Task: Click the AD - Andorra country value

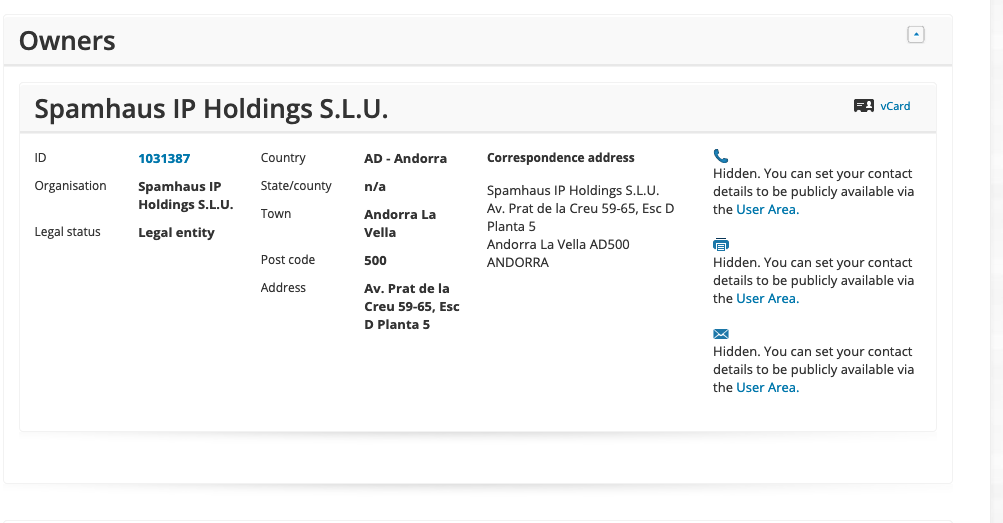Action: point(406,159)
